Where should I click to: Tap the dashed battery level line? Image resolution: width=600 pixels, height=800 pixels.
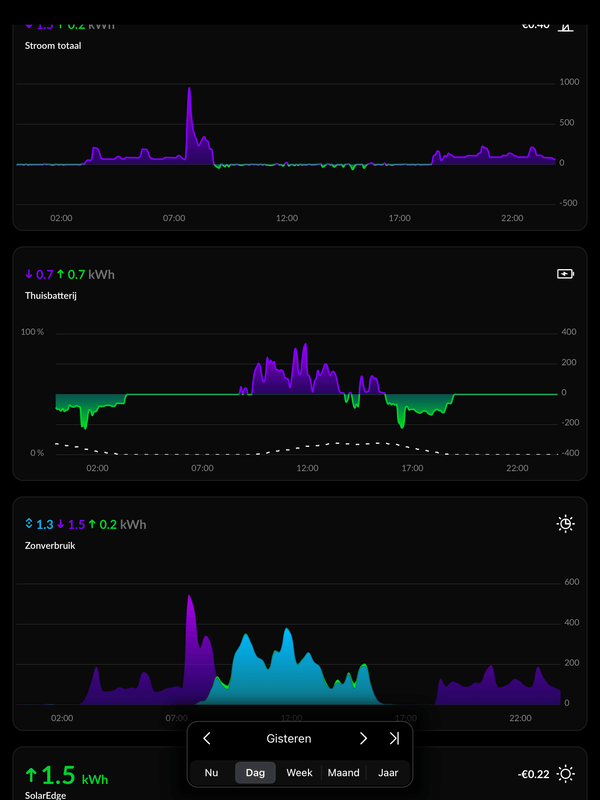tap(306, 449)
